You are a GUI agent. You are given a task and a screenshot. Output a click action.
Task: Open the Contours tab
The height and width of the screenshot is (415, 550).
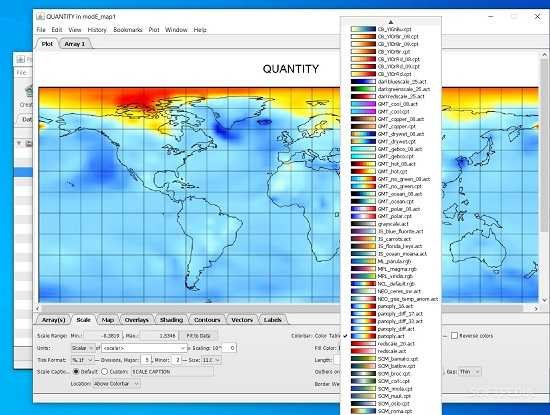point(207,320)
